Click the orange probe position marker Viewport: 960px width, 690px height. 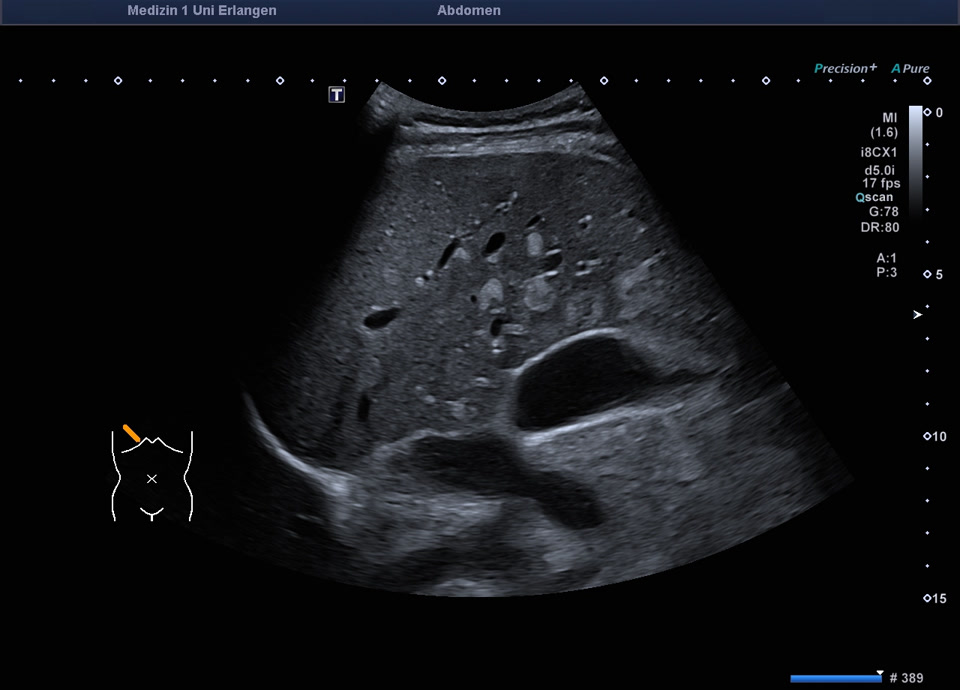click(x=132, y=432)
